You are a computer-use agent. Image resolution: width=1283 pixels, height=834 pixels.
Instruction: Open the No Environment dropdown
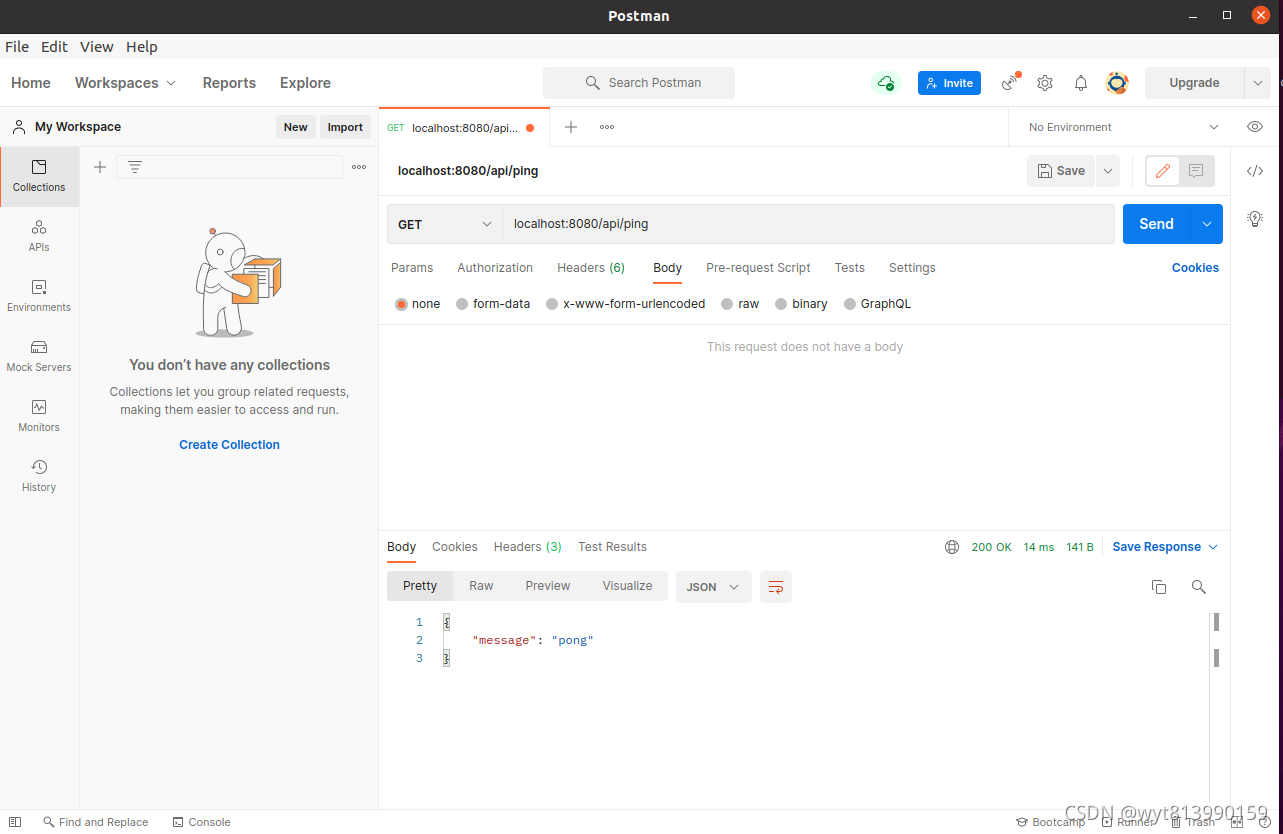click(x=1120, y=127)
